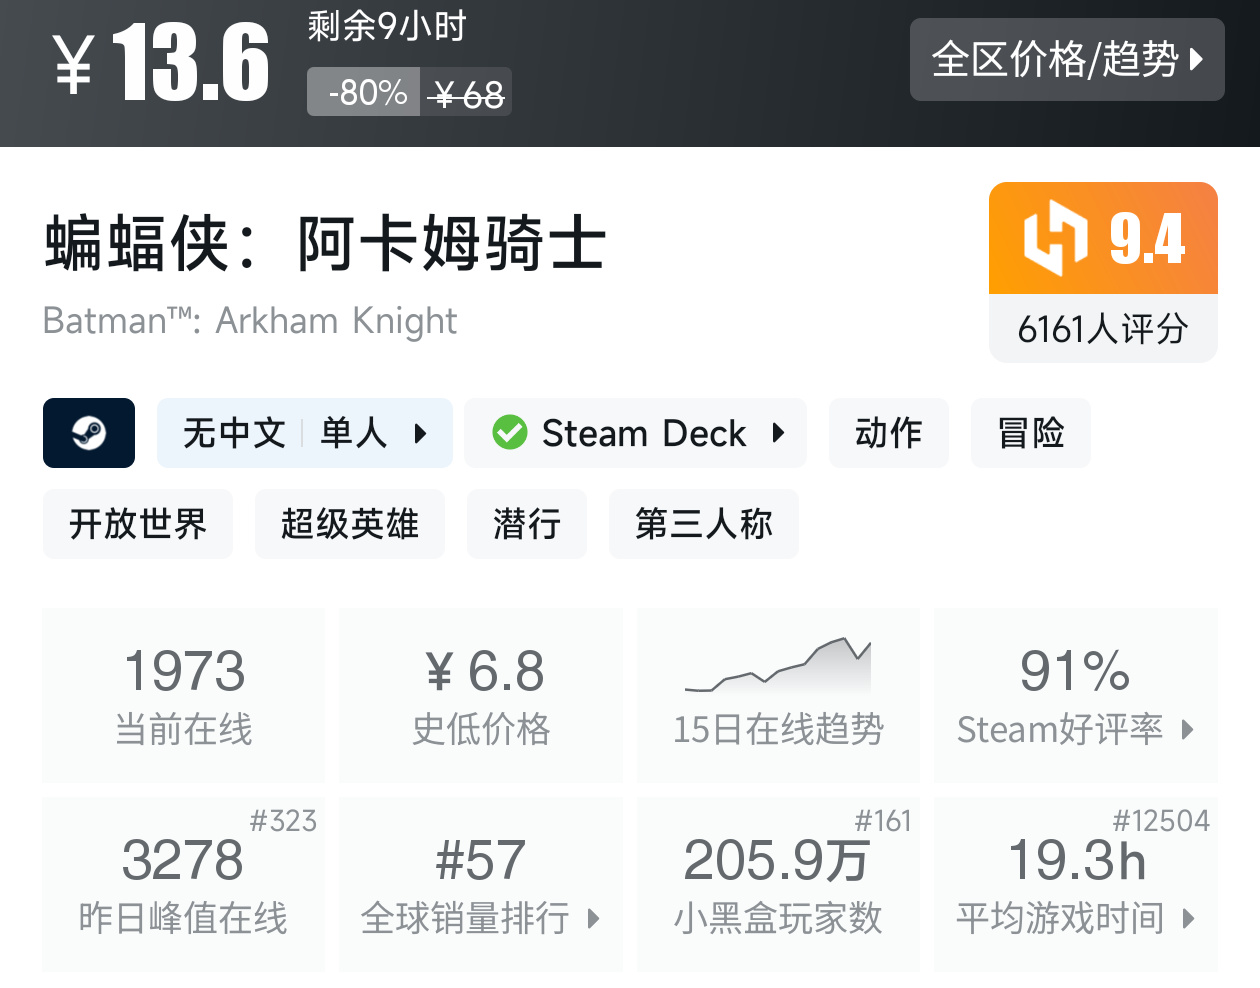This screenshot has height=988, width=1260.
Task: Select the 冒险 (Adventure) tag
Action: point(1030,433)
